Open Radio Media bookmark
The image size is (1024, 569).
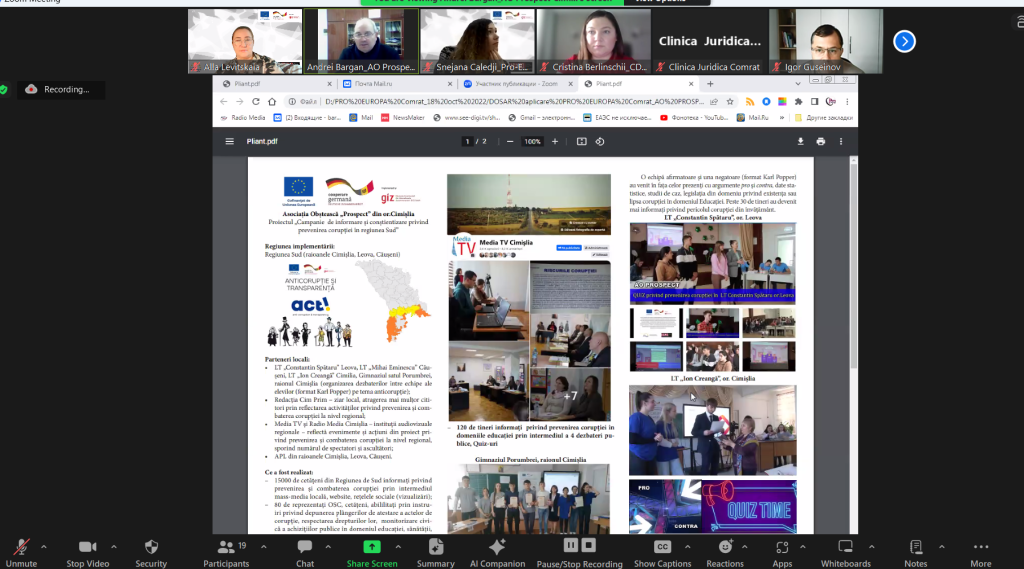[243, 118]
